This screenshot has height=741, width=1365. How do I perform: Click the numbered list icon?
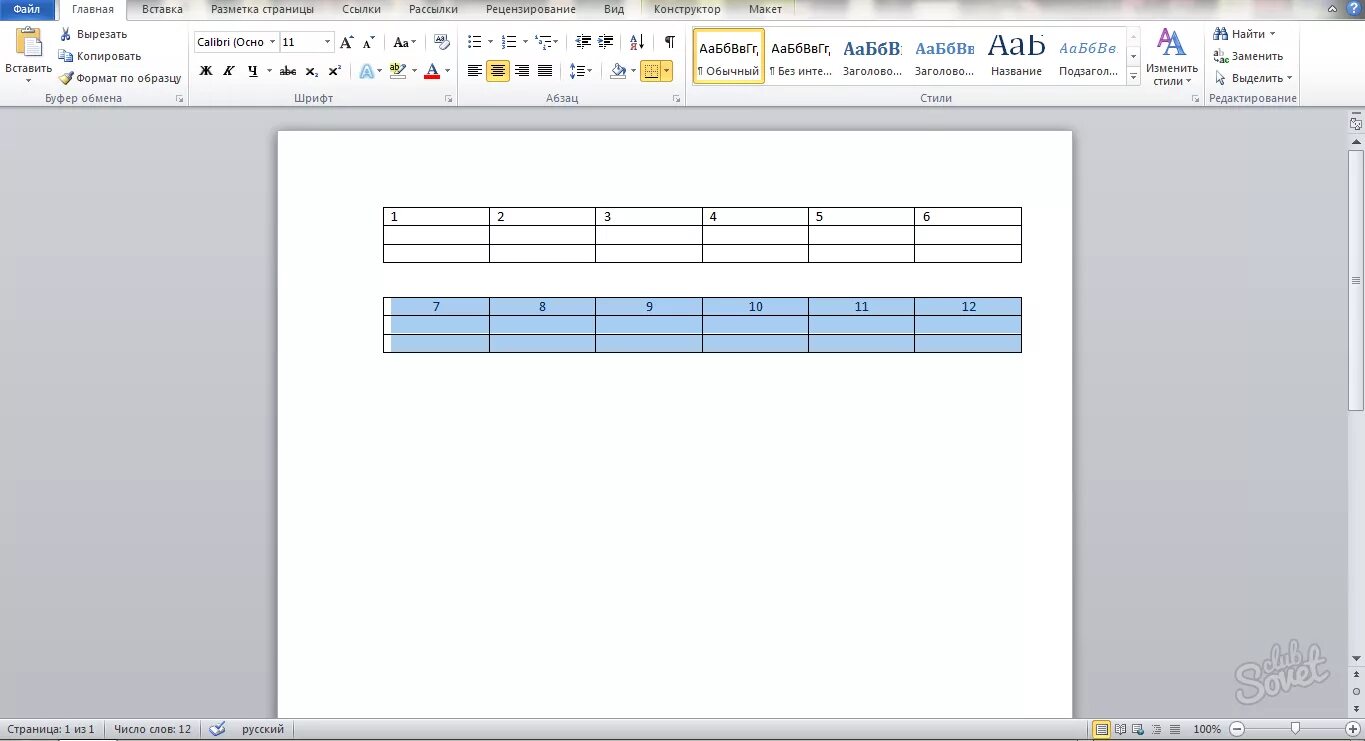509,42
